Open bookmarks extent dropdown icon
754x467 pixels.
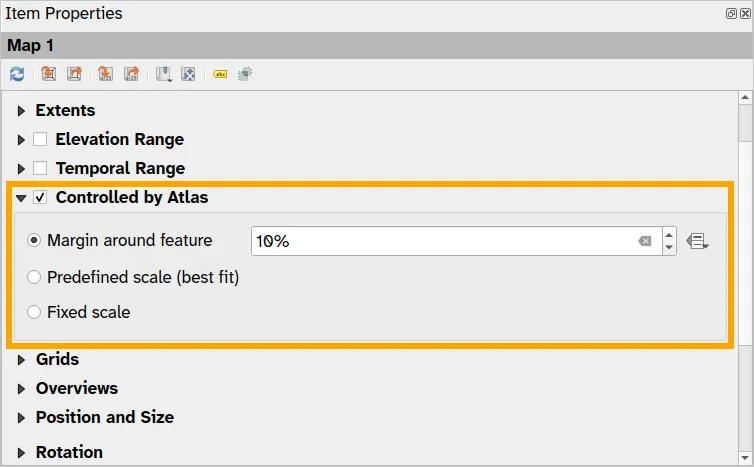click(163, 74)
